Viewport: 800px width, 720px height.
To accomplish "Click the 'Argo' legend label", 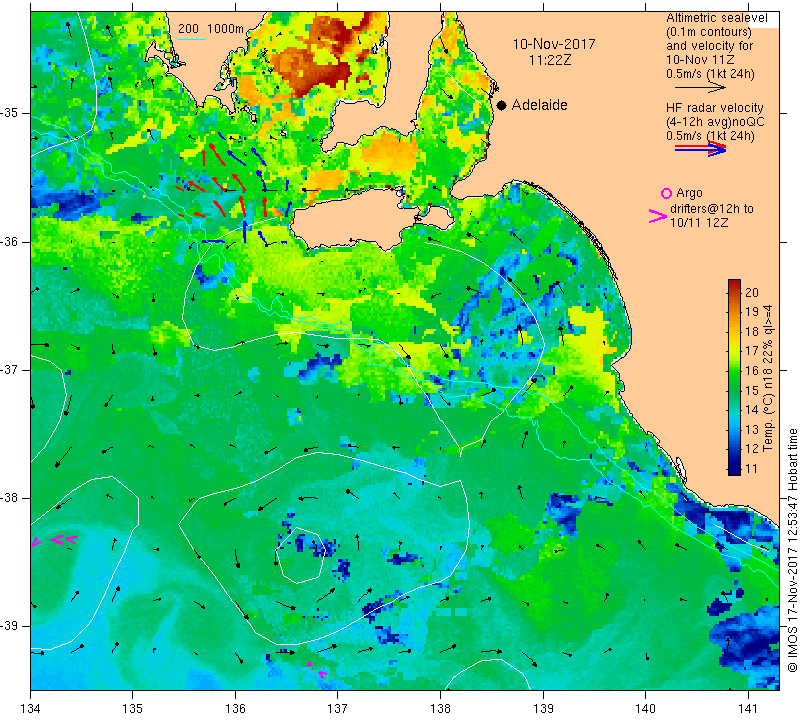I will [x=689, y=193].
